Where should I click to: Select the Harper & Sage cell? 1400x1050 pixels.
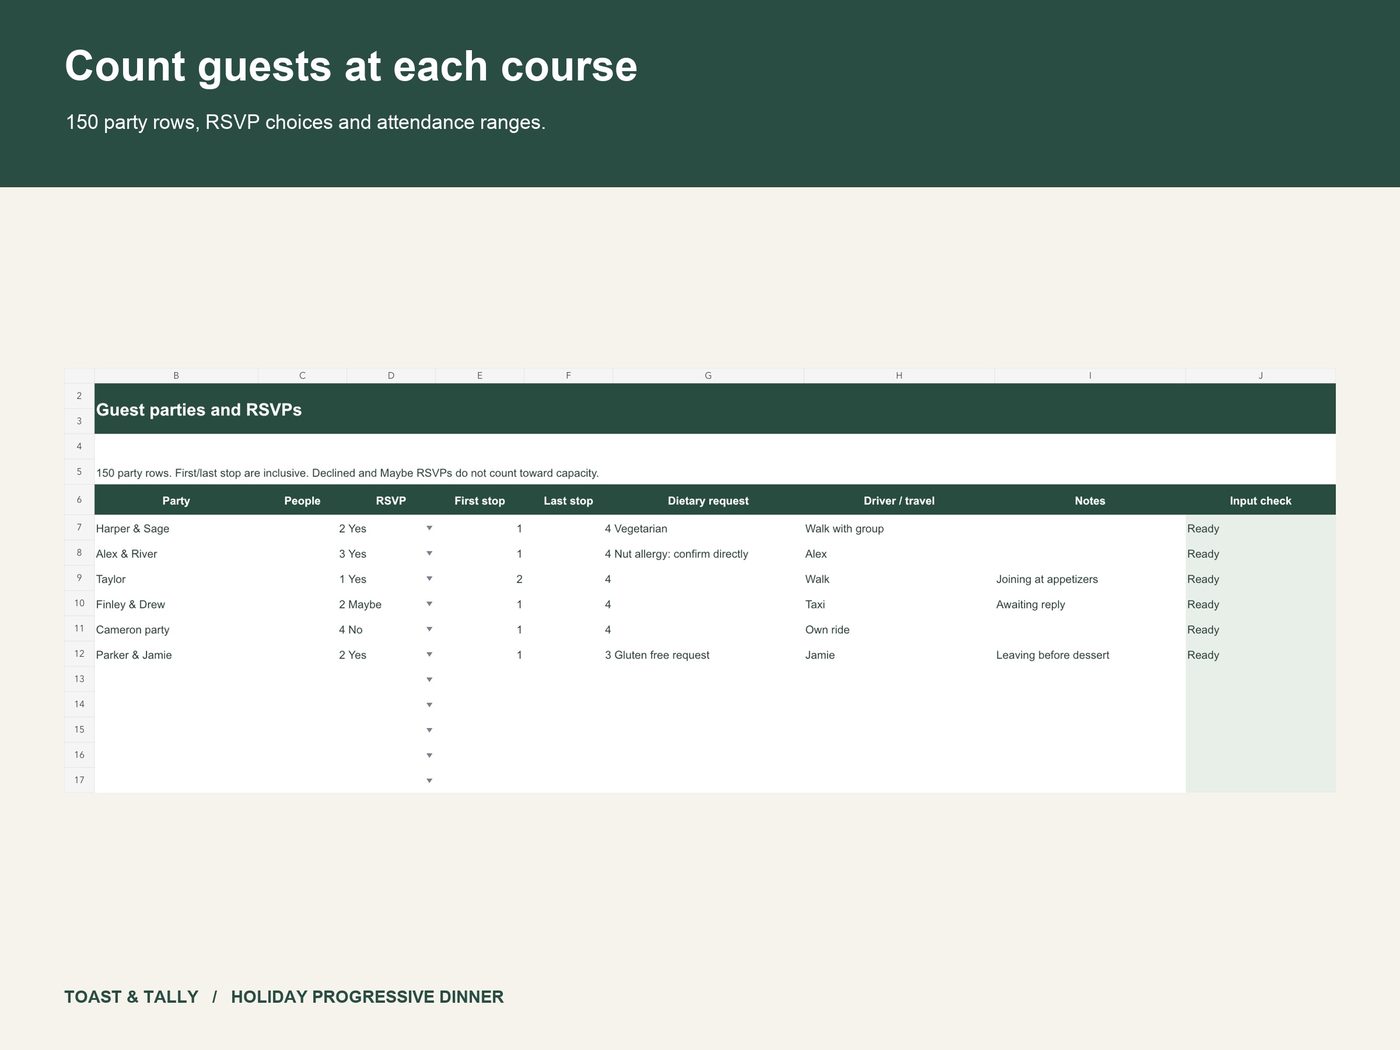176,529
